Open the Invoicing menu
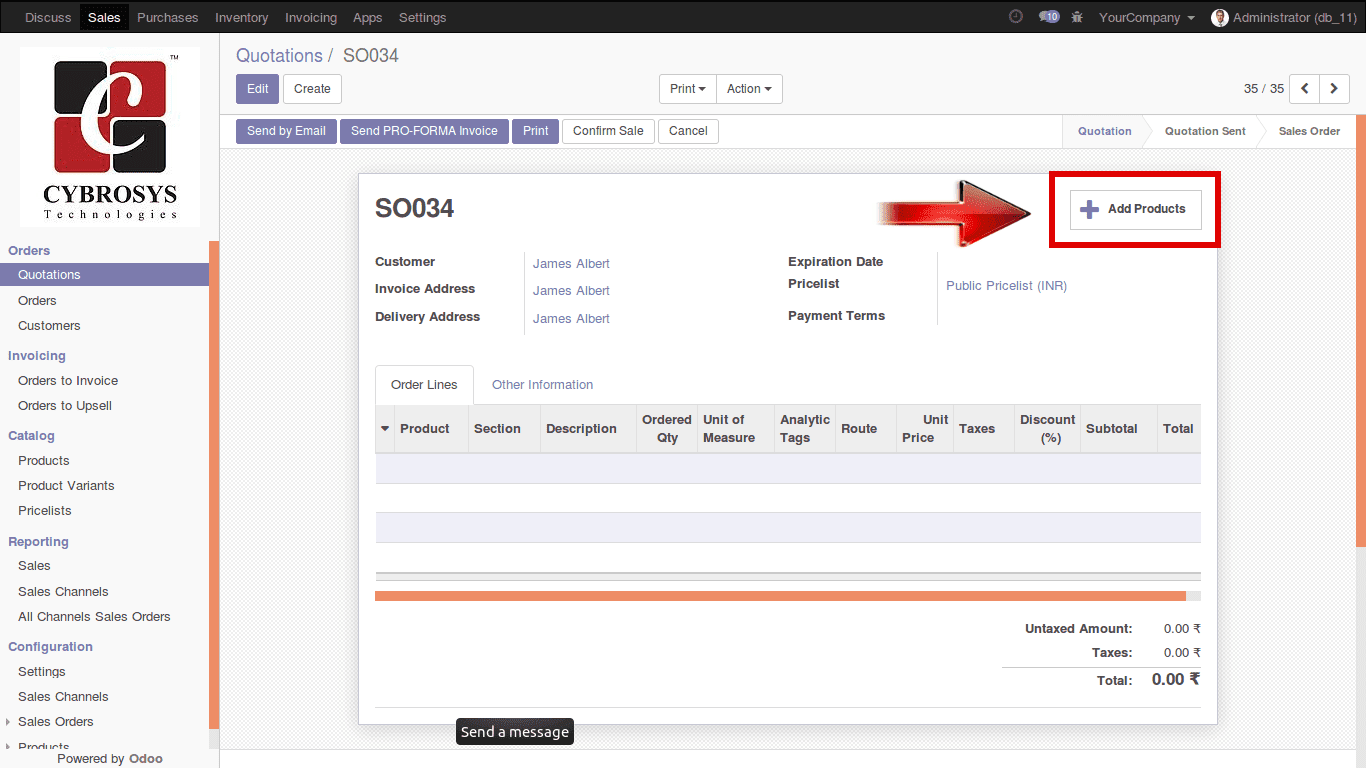Viewport: 1366px width, 768px height. coord(310,18)
